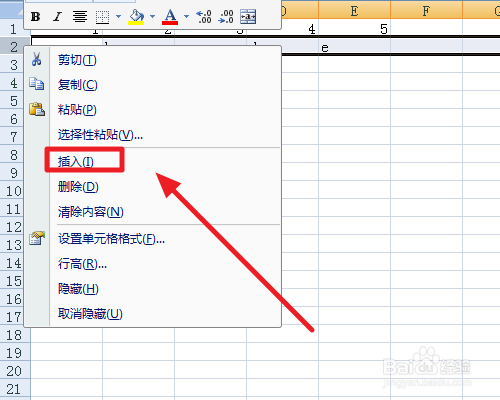Click the borders icon in mini toolbar
This screenshot has height=400, width=500.
click(102, 17)
